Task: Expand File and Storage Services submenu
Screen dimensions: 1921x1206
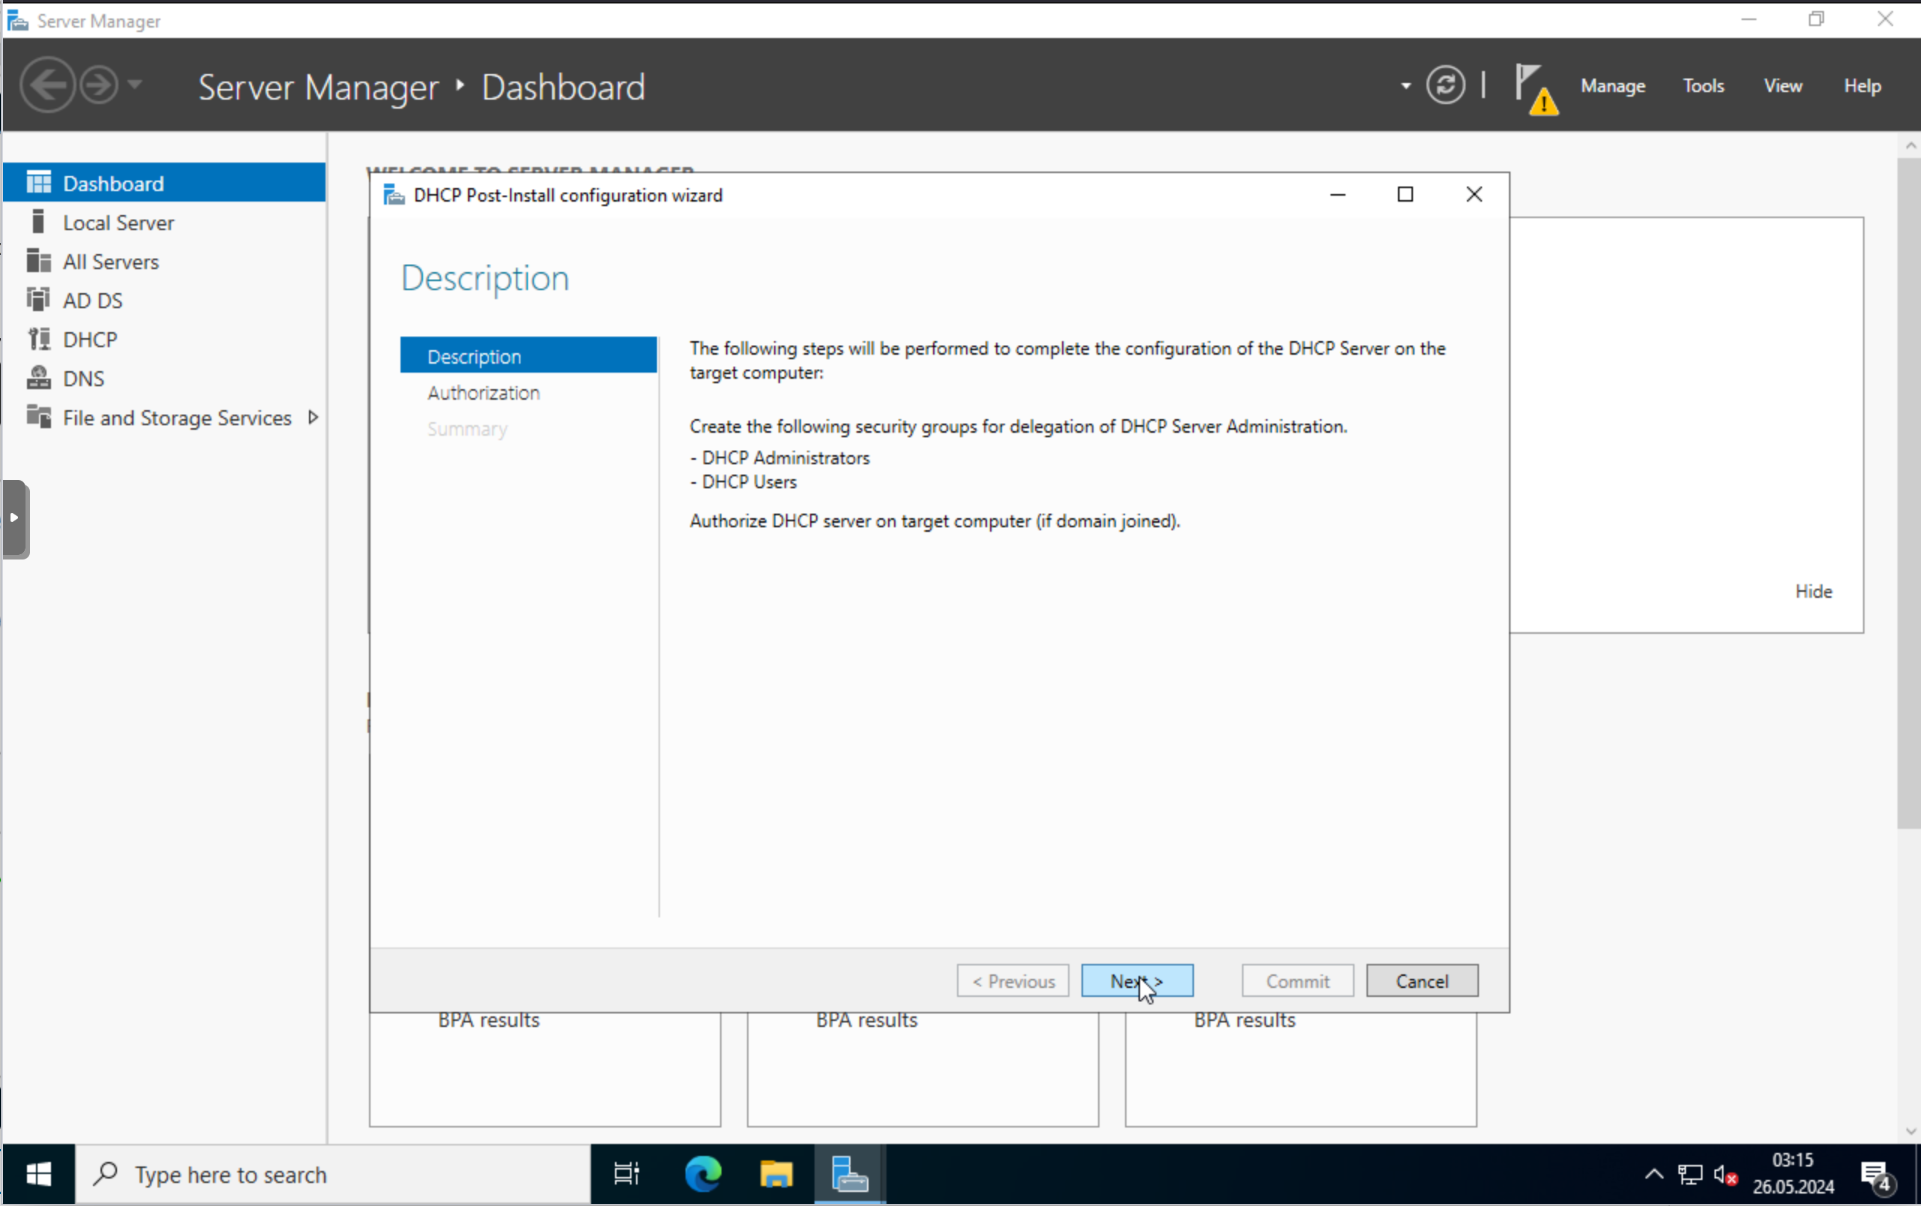Action: (313, 417)
